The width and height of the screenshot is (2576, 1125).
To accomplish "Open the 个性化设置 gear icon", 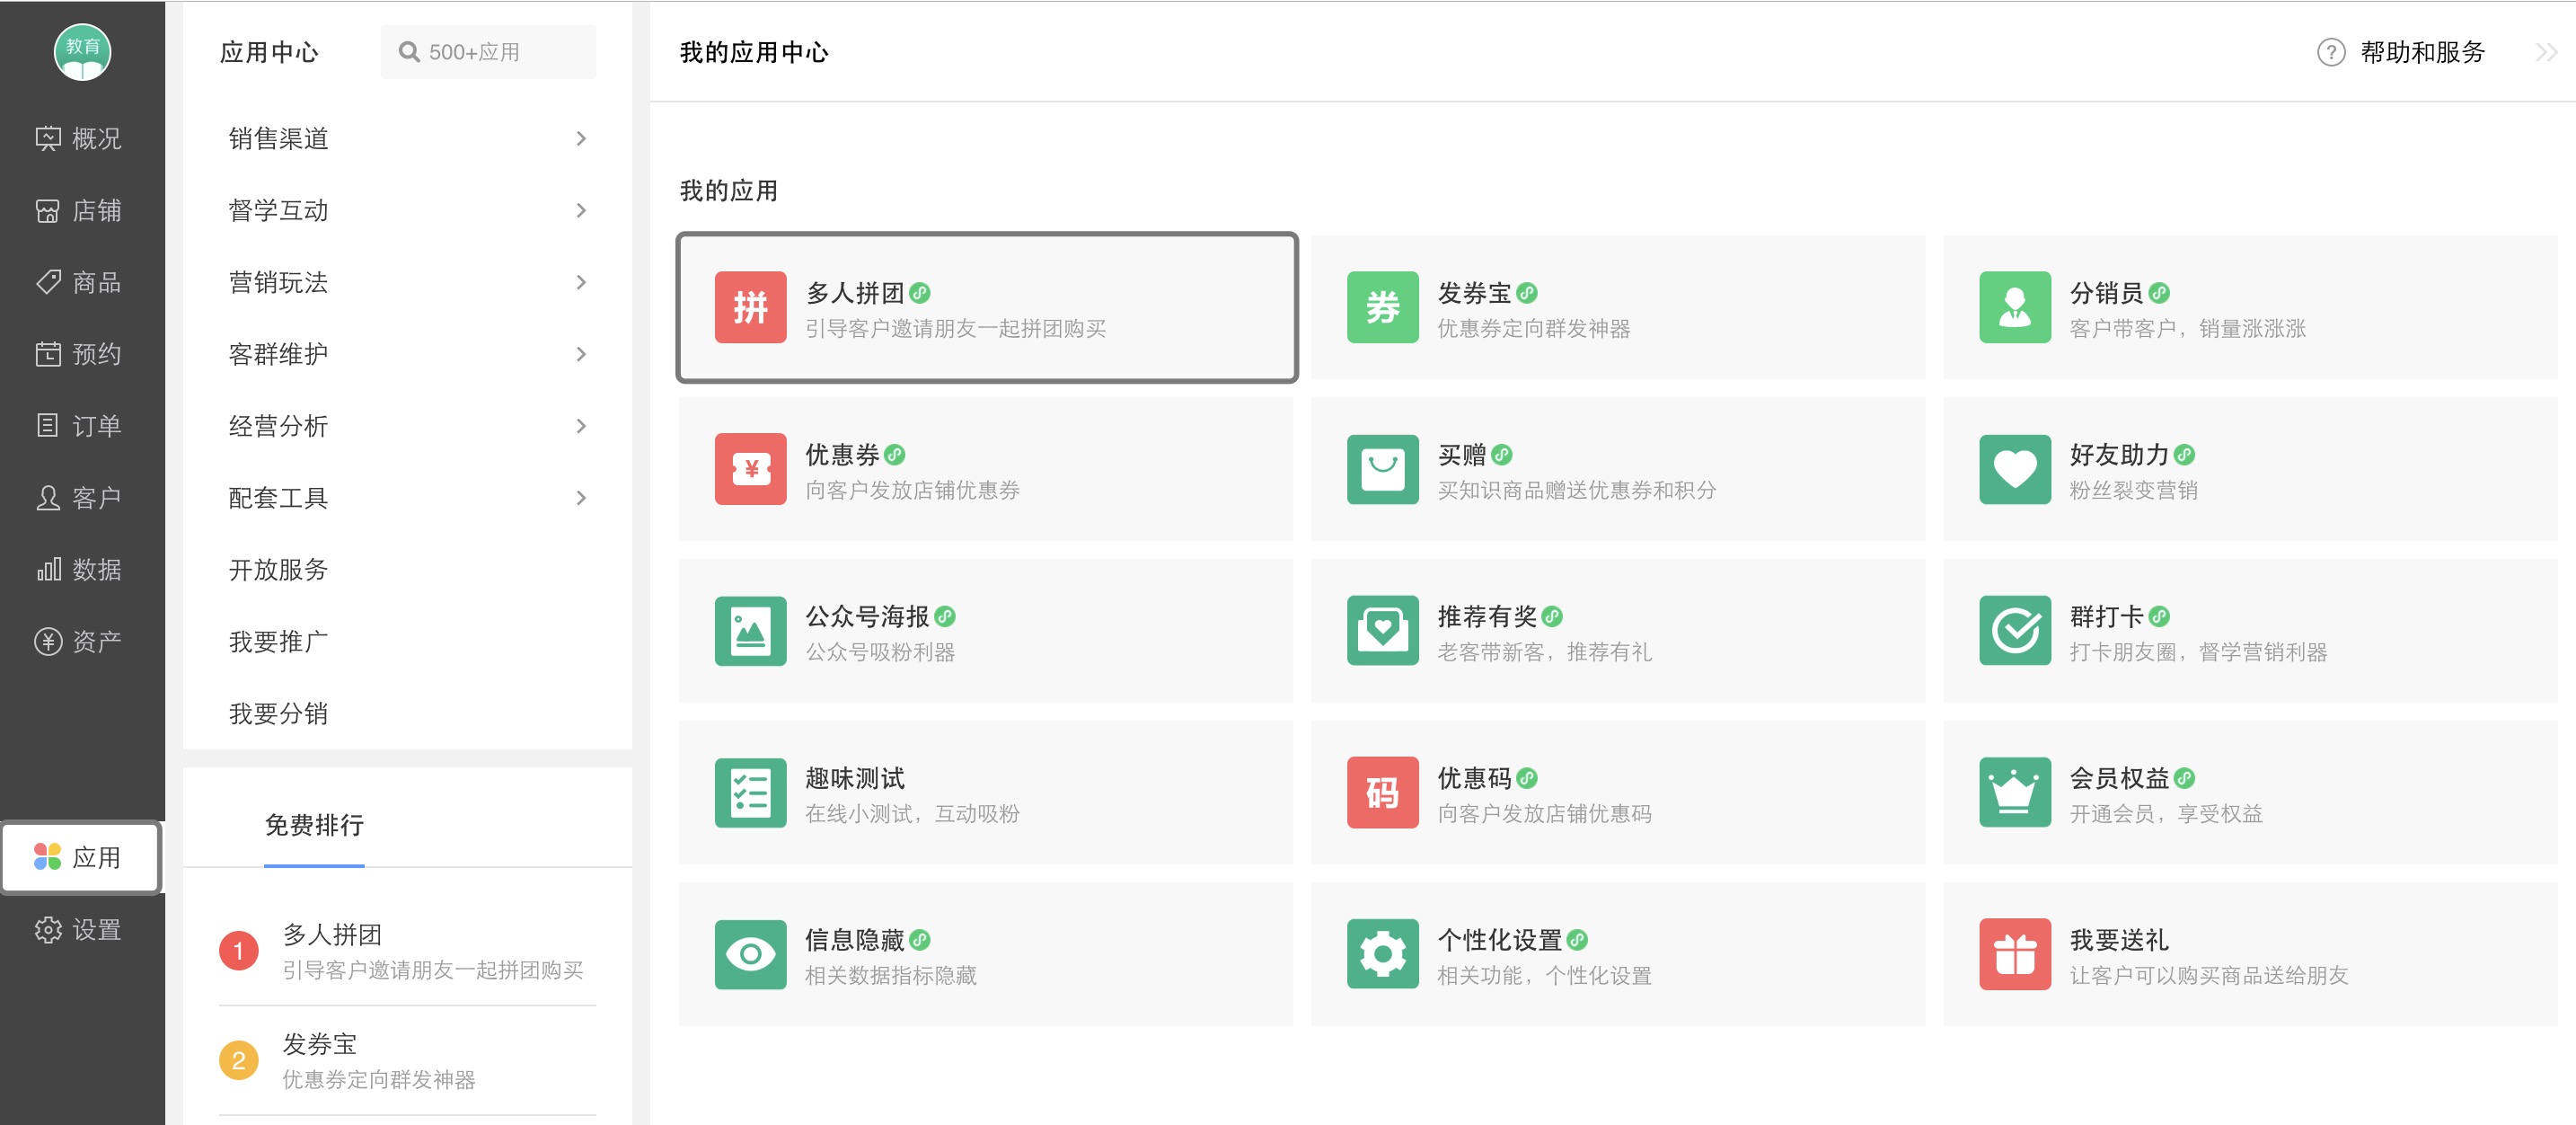I will (1382, 955).
